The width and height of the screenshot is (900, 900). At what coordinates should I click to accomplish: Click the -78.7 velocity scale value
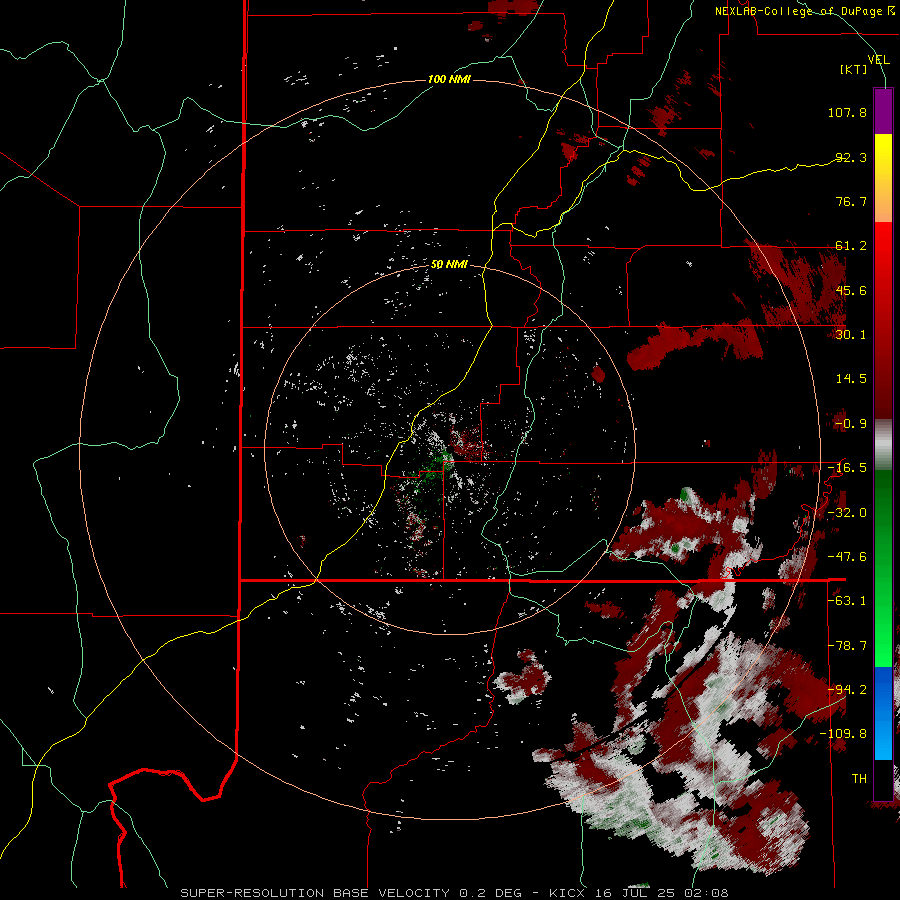click(x=847, y=646)
